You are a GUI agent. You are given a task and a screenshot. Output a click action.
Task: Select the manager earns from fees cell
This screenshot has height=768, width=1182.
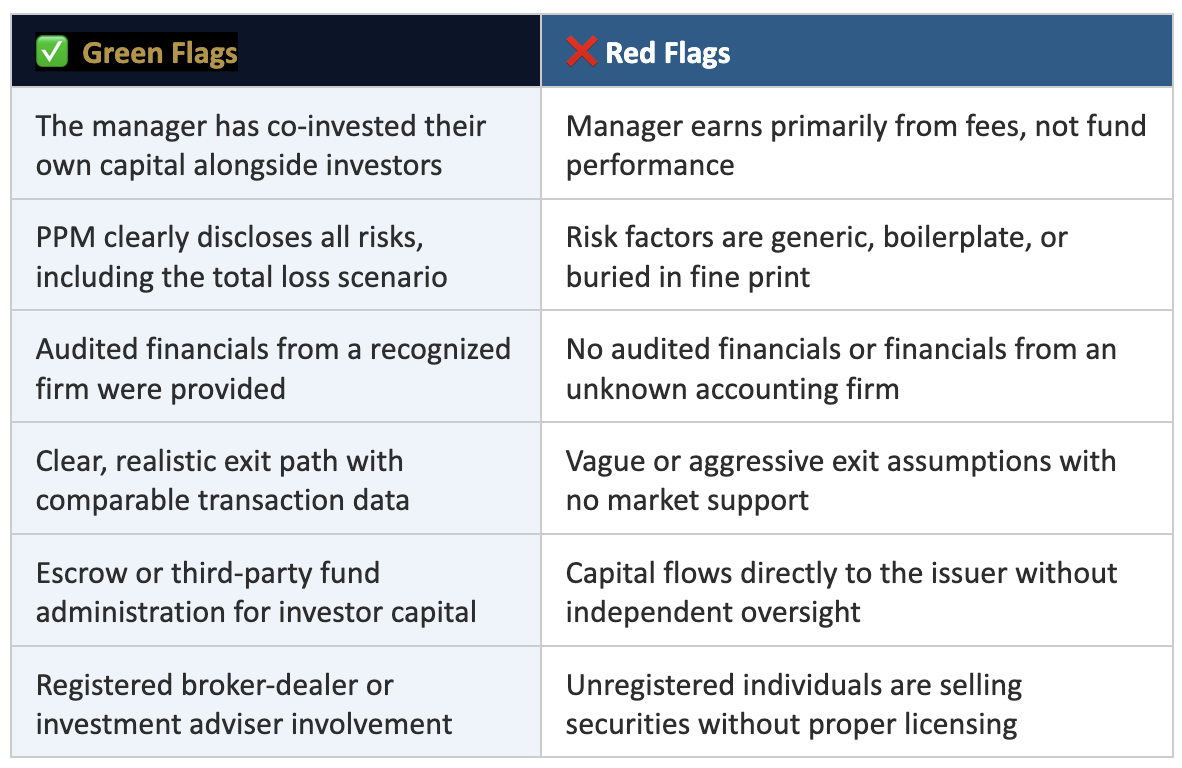(x=855, y=145)
